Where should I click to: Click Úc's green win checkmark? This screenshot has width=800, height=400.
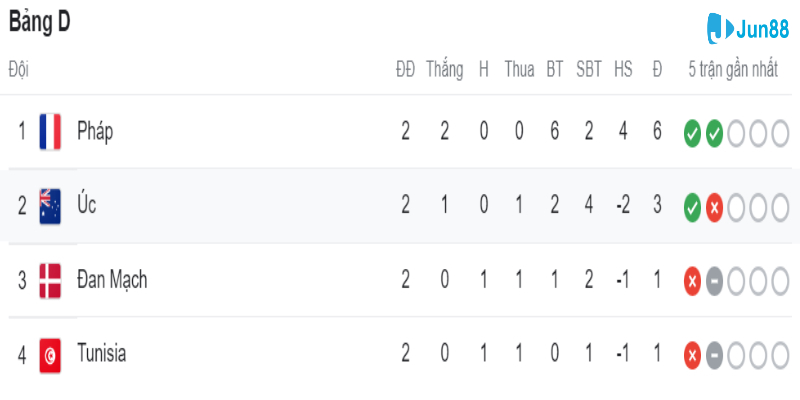click(x=692, y=207)
